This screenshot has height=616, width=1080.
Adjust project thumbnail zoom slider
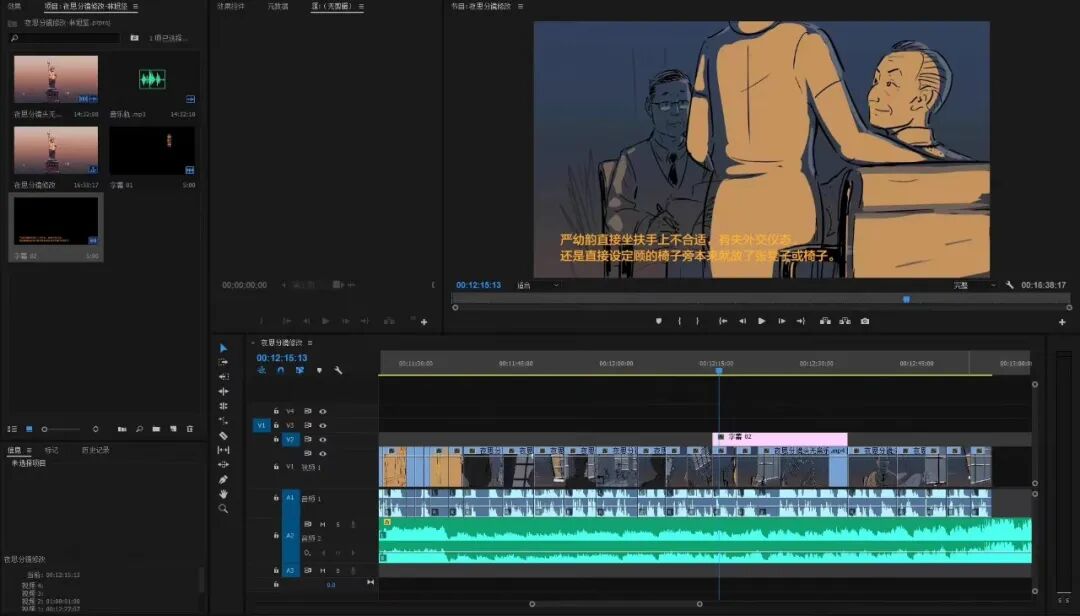click(x=45, y=429)
